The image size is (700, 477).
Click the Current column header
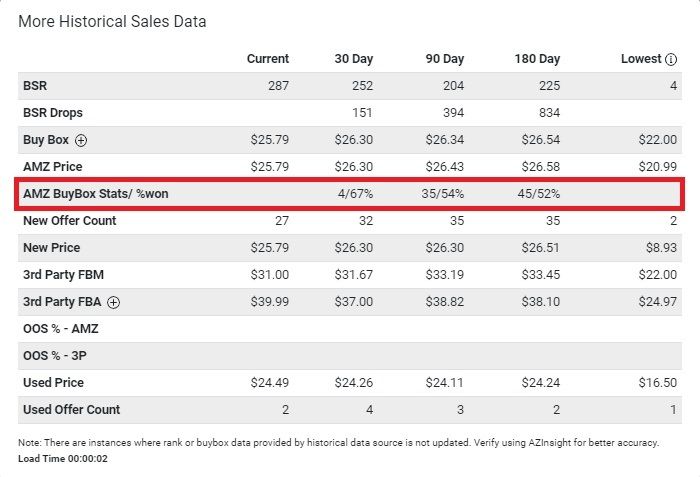(x=268, y=59)
